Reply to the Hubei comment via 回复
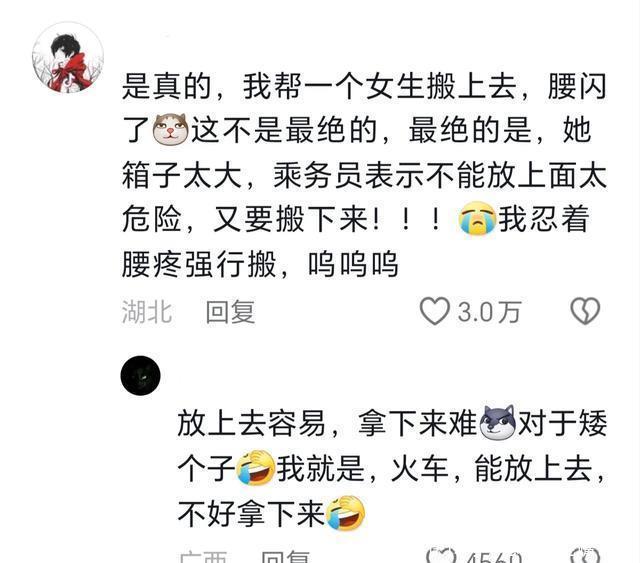This screenshot has height=563, width=640. point(230,312)
